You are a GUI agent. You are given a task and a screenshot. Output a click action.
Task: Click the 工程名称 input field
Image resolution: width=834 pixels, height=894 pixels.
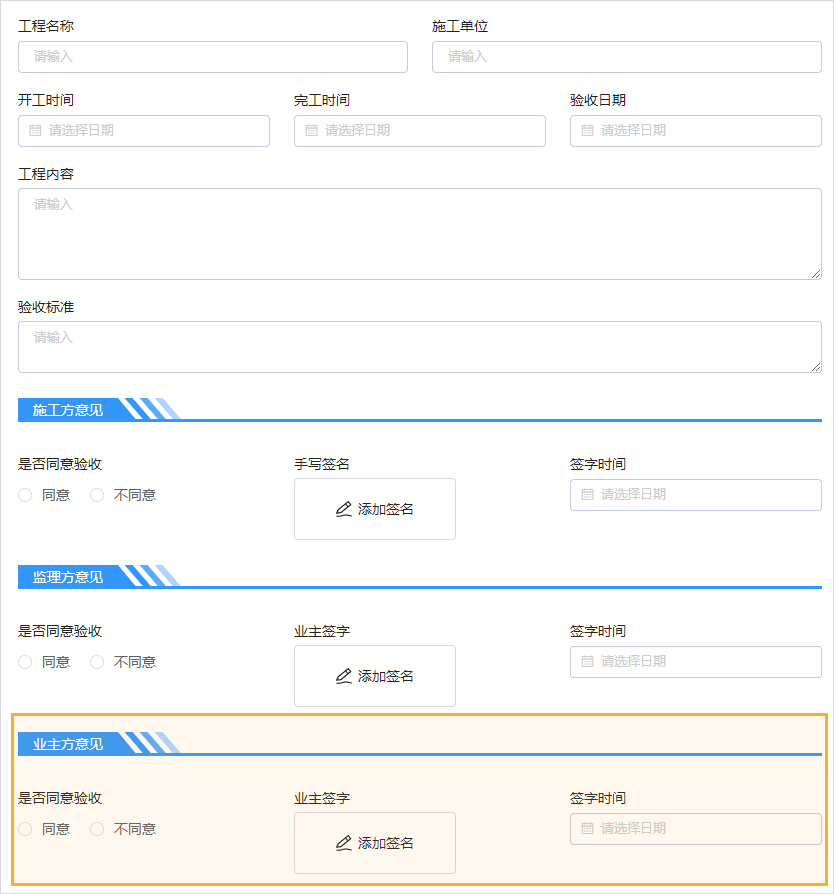coord(212,57)
